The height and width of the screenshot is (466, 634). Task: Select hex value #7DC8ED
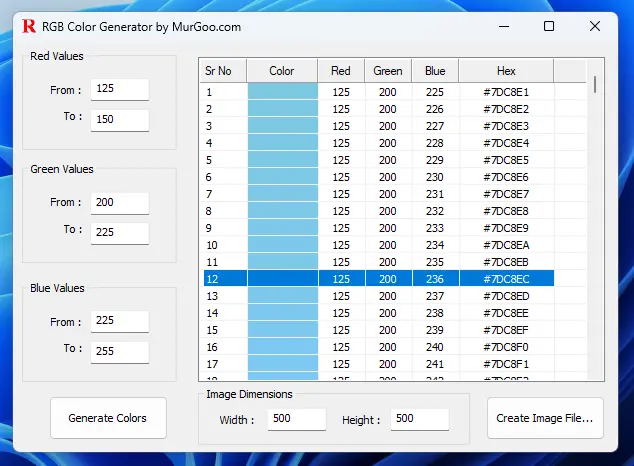(x=506, y=296)
